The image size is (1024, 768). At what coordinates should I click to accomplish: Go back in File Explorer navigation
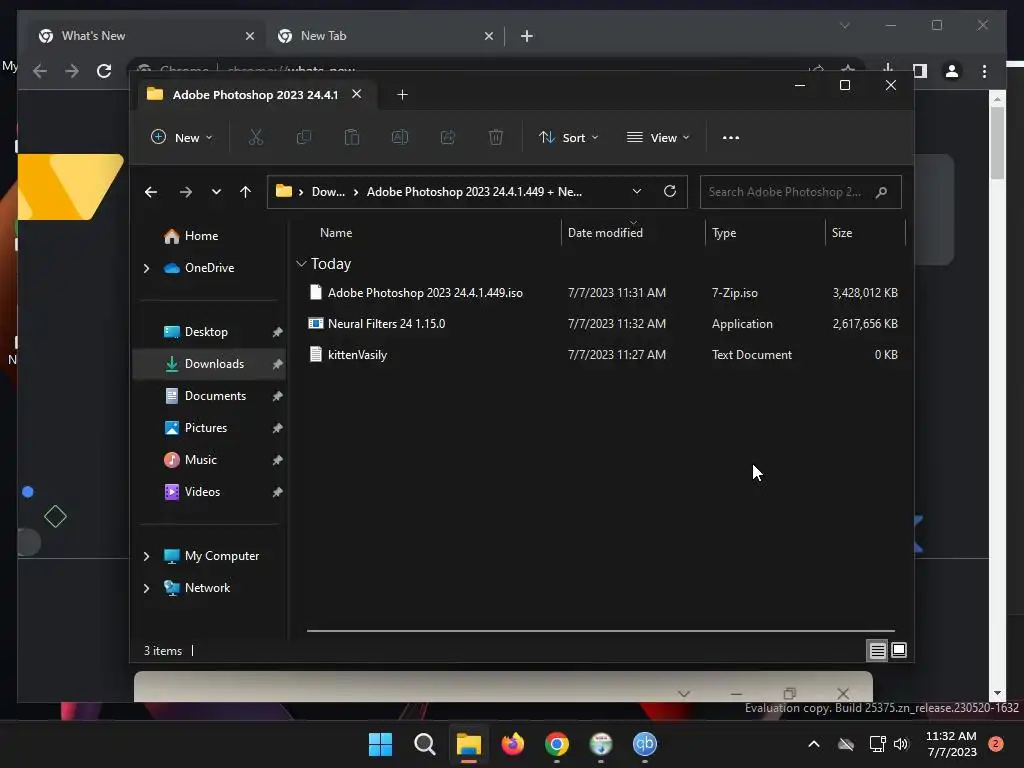[x=151, y=192]
